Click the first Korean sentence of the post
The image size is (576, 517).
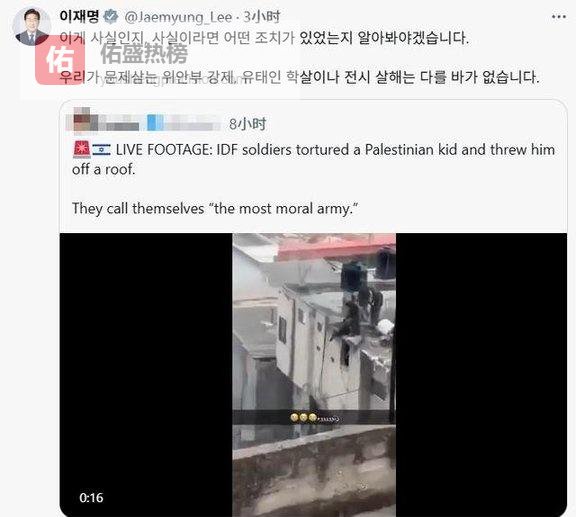[264, 38]
